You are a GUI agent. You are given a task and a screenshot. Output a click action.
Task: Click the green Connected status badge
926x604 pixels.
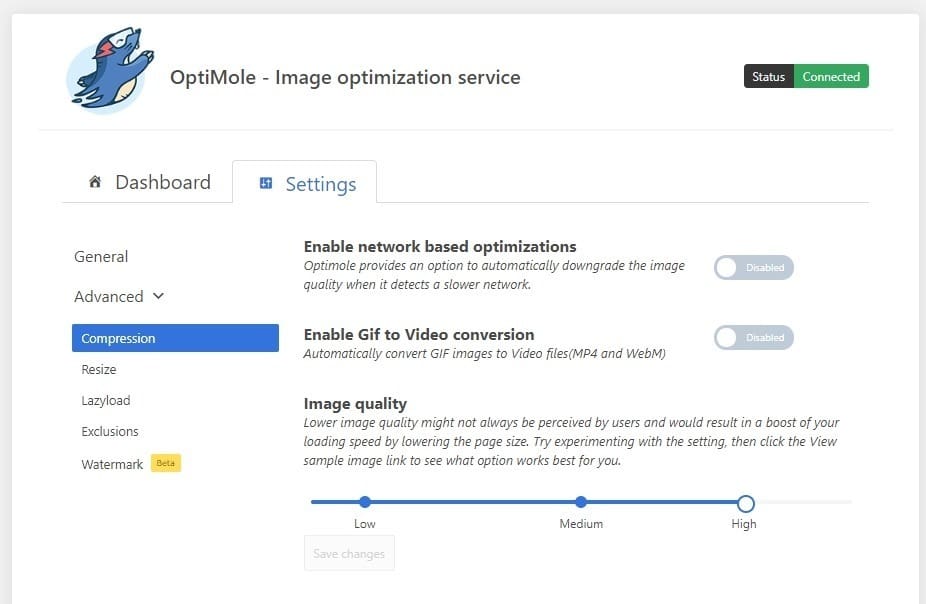pyautogui.click(x=831, y=76)
